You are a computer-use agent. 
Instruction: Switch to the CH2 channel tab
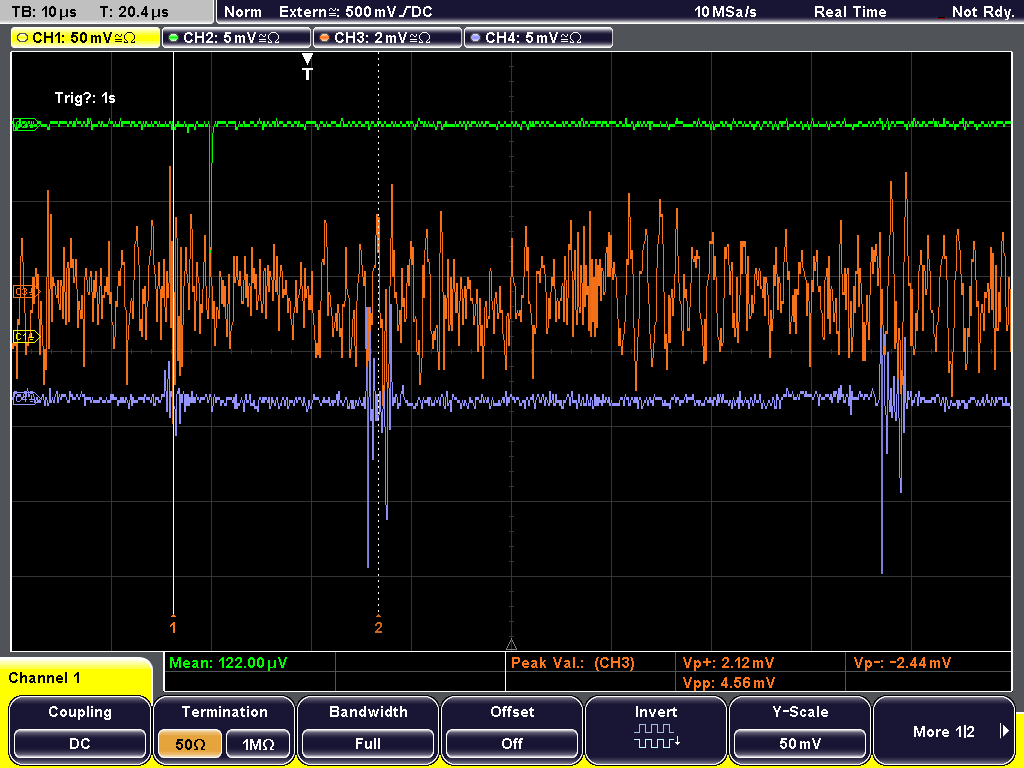[x=236, y=38]
